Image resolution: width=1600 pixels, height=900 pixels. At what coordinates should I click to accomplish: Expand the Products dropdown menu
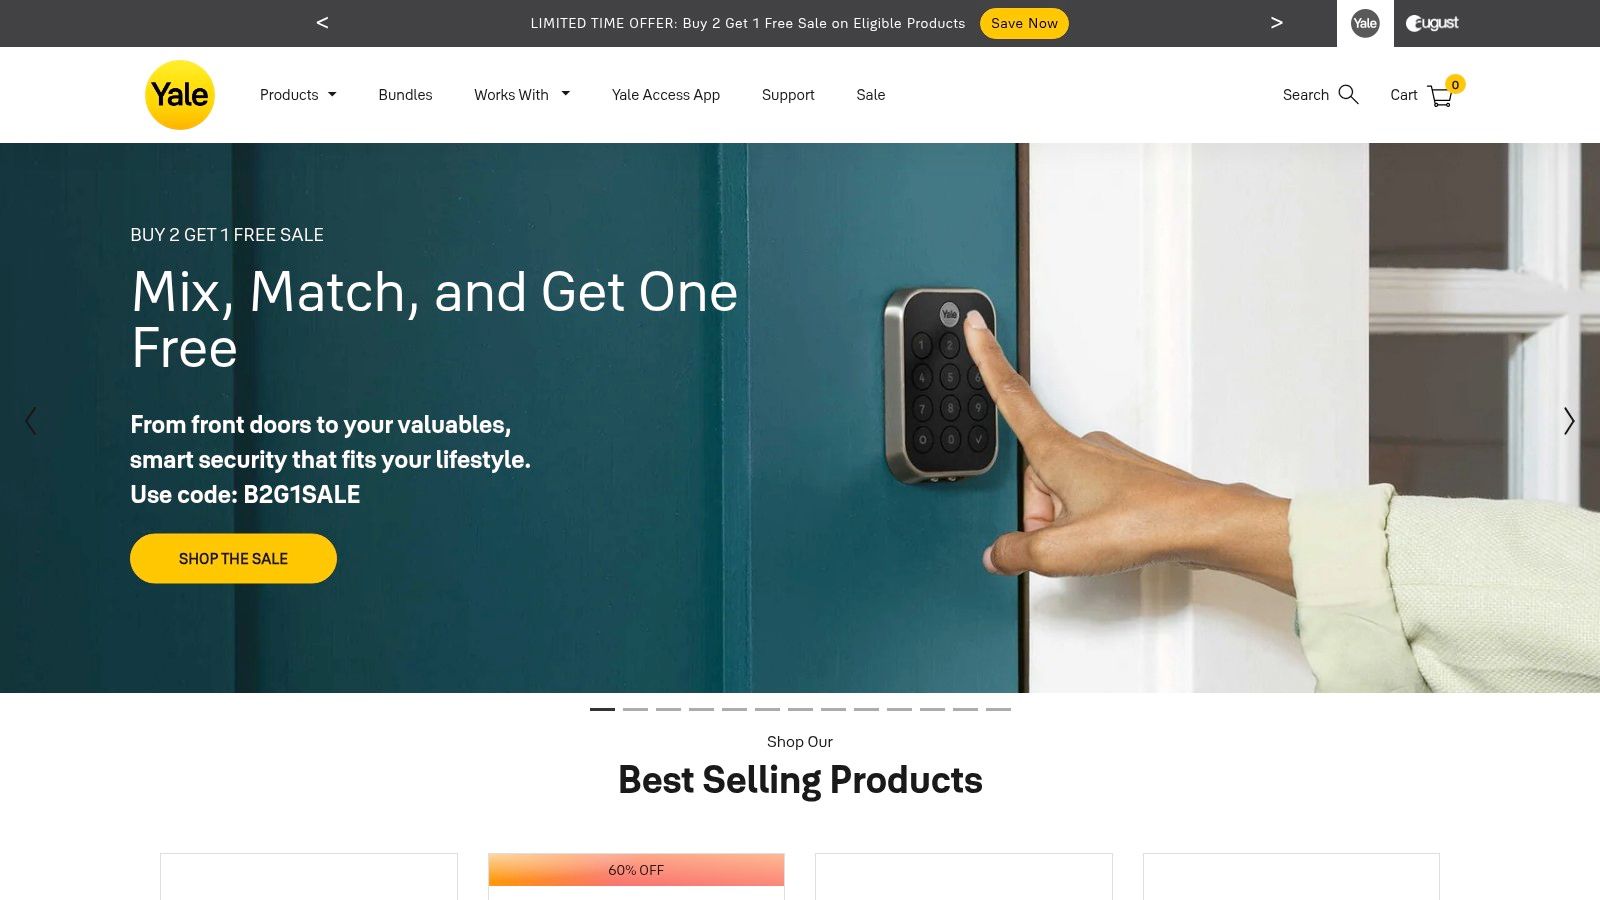pyautogui.click(x=298, y=95)
